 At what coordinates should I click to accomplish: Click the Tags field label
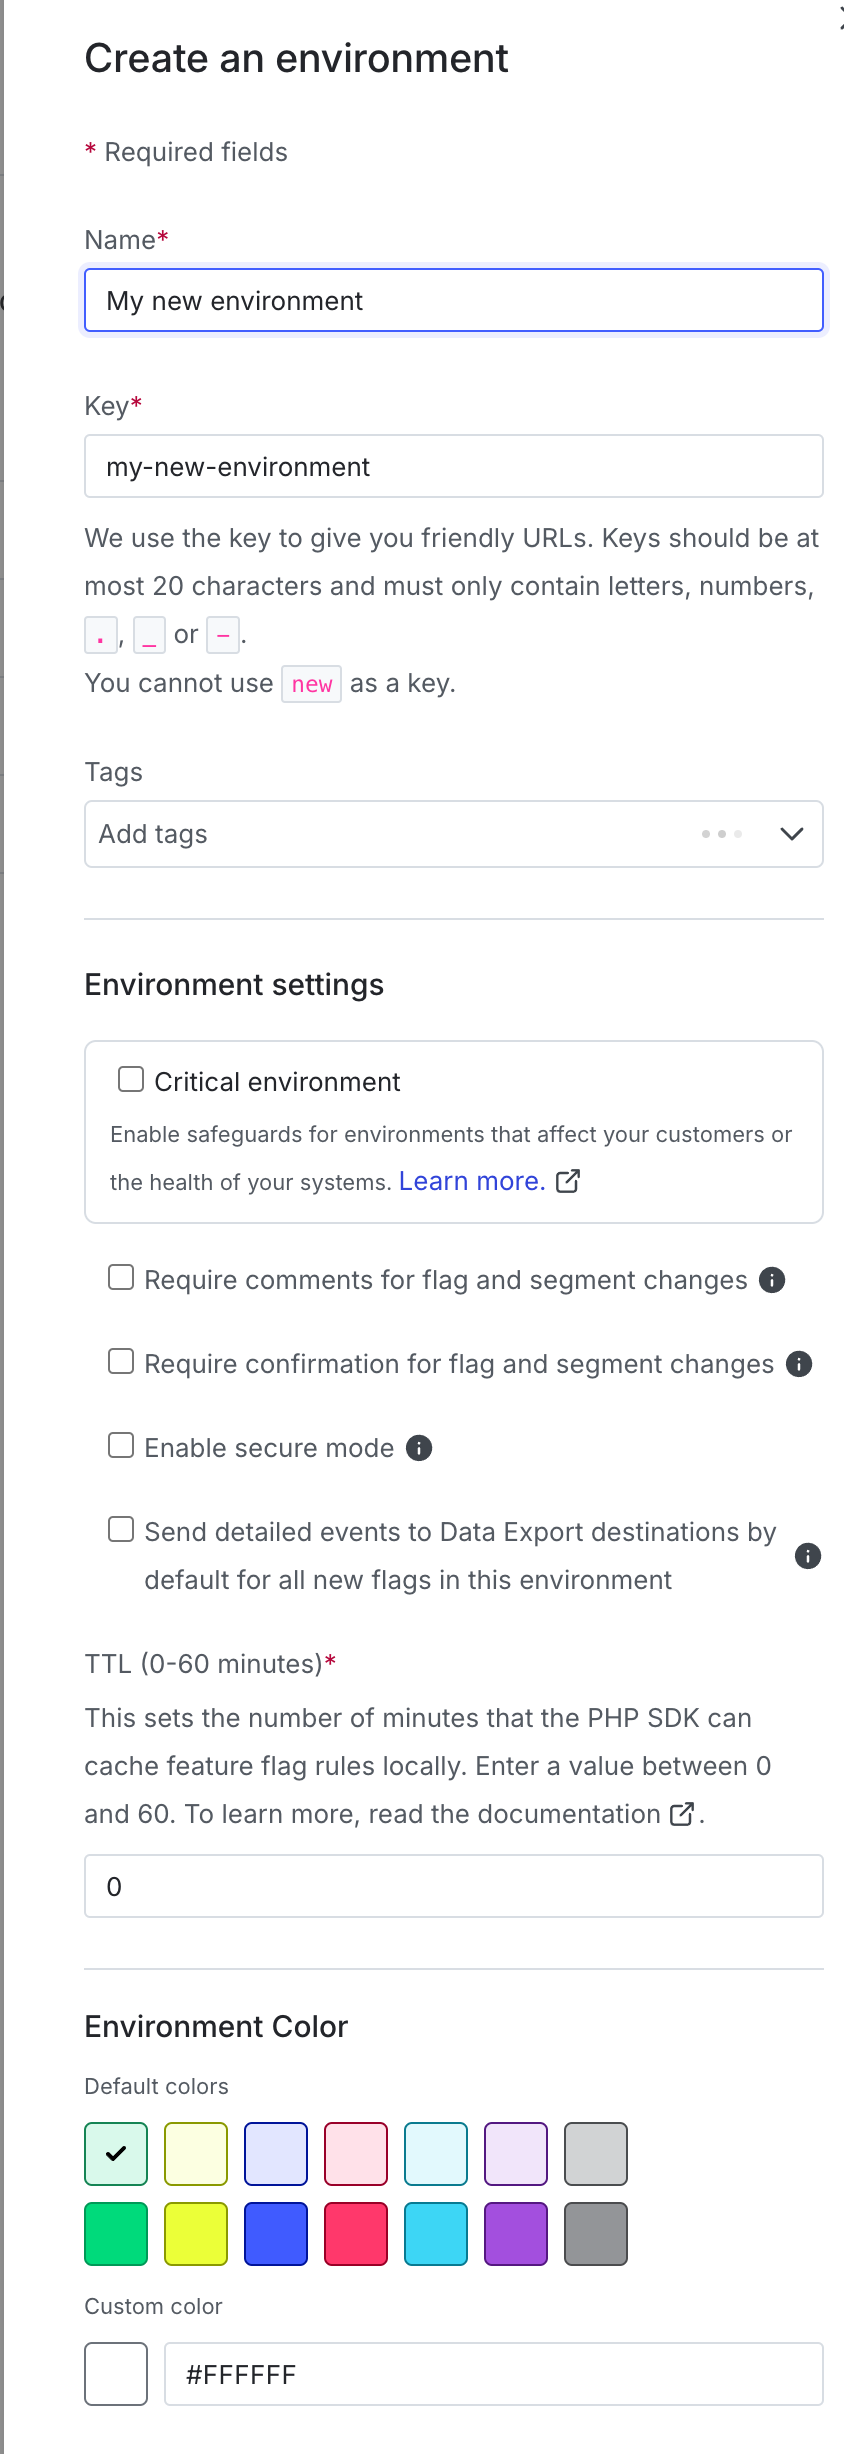[x=114, y=772]
